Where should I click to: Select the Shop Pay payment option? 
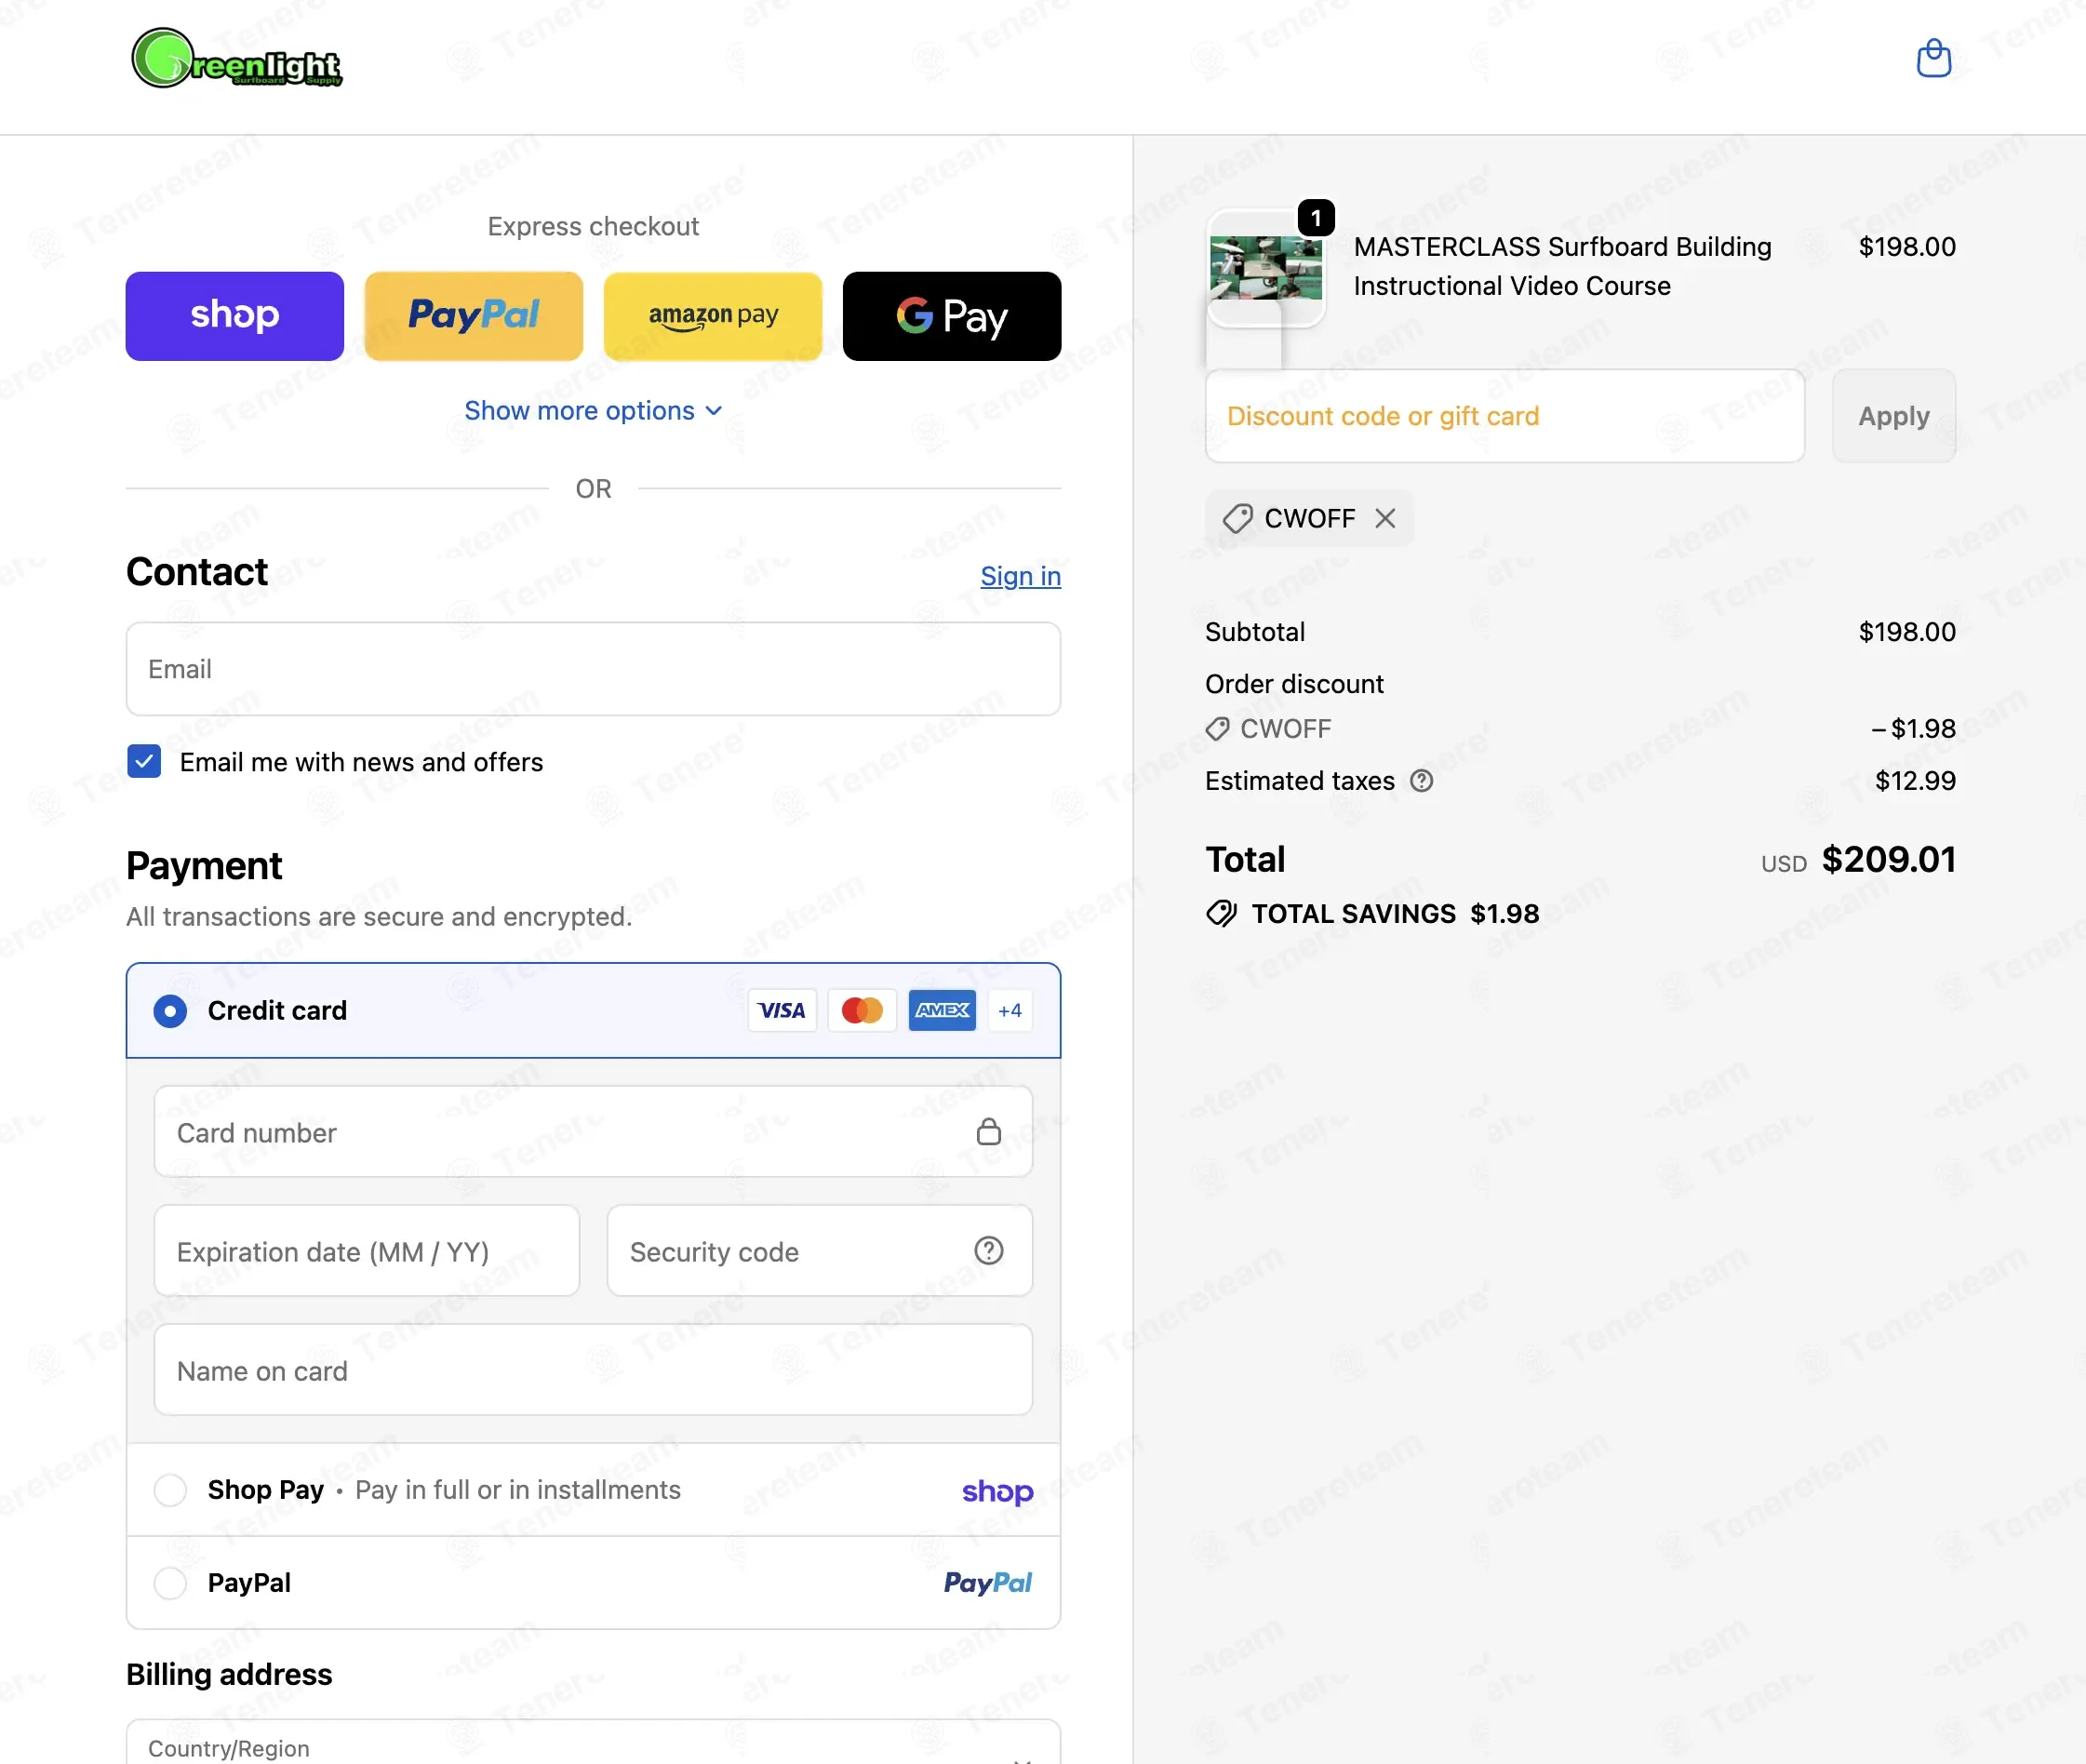tap(170, 1490)
